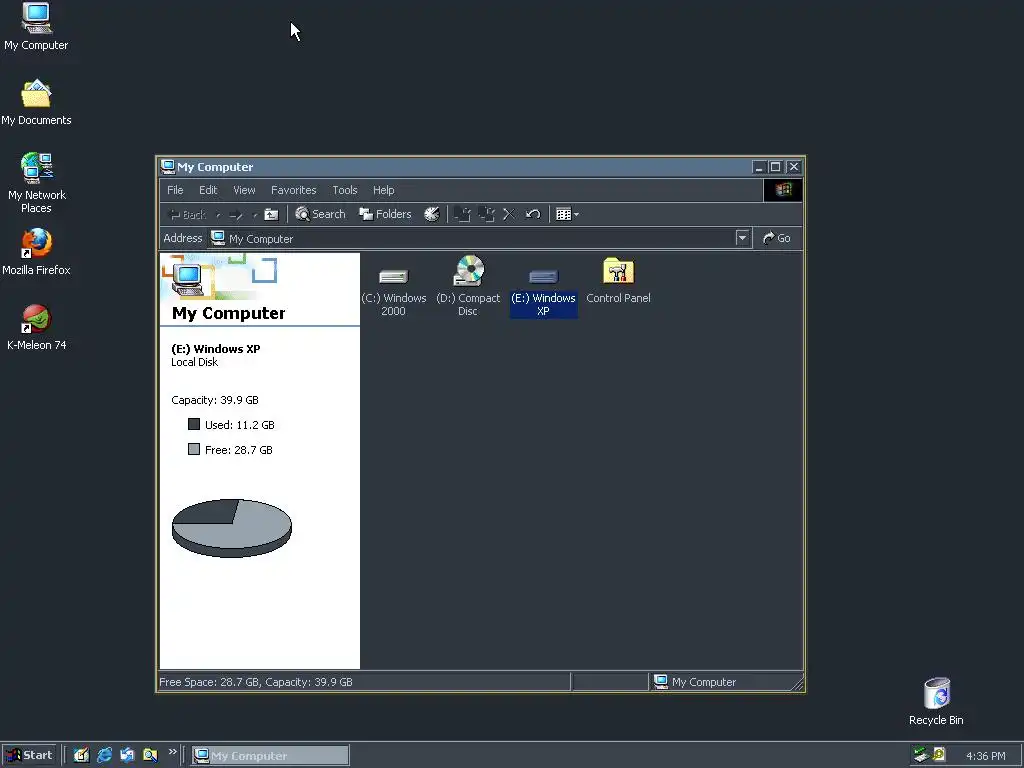The image size is (1024, 768).
Task: Go up one folder level
Action: pyautogui.click(x=271, y=214)
